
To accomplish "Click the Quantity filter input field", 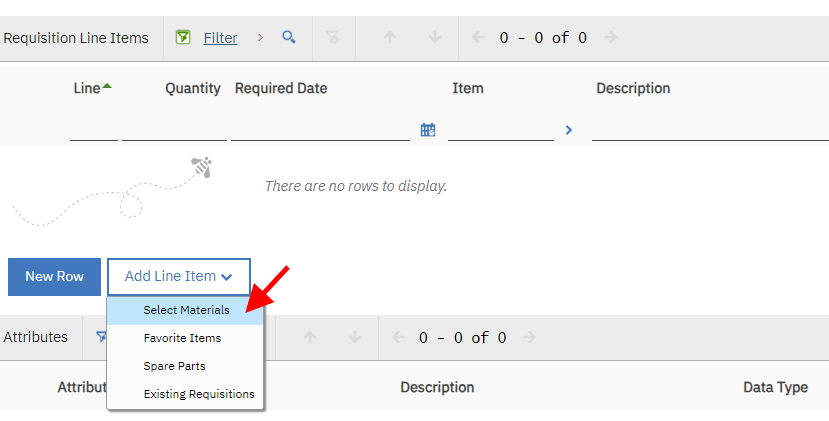I will click(x=174, y=130).
